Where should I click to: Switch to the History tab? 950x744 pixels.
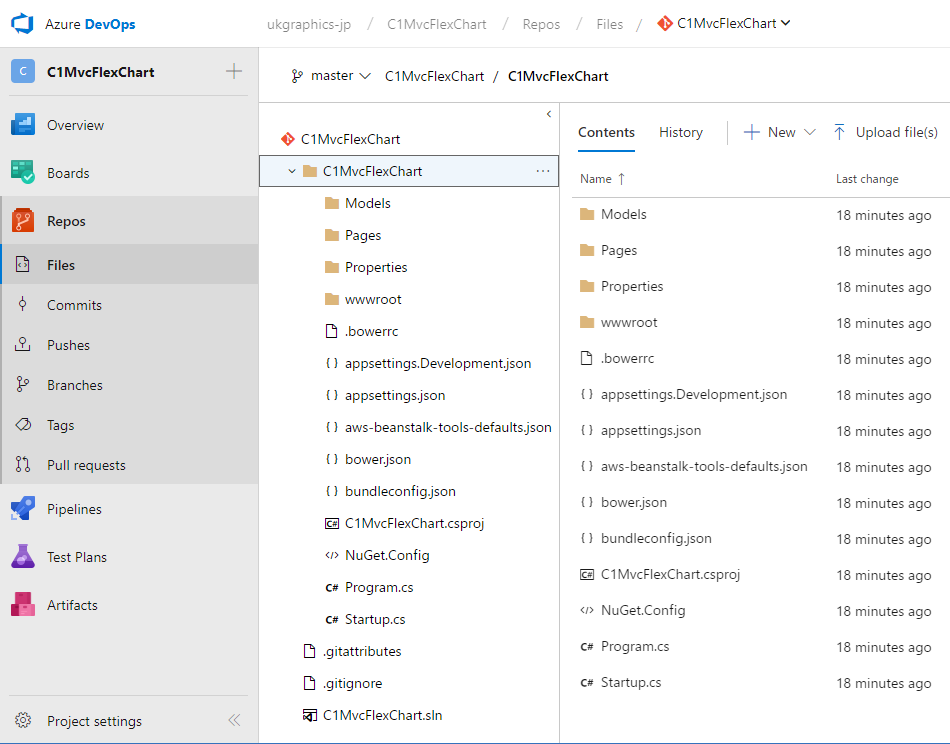[x=681, y=132]
